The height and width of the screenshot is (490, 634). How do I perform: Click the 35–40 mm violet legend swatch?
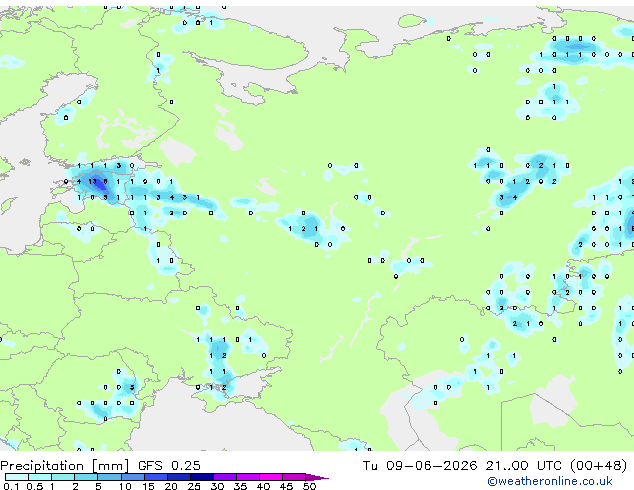(248, 477)
